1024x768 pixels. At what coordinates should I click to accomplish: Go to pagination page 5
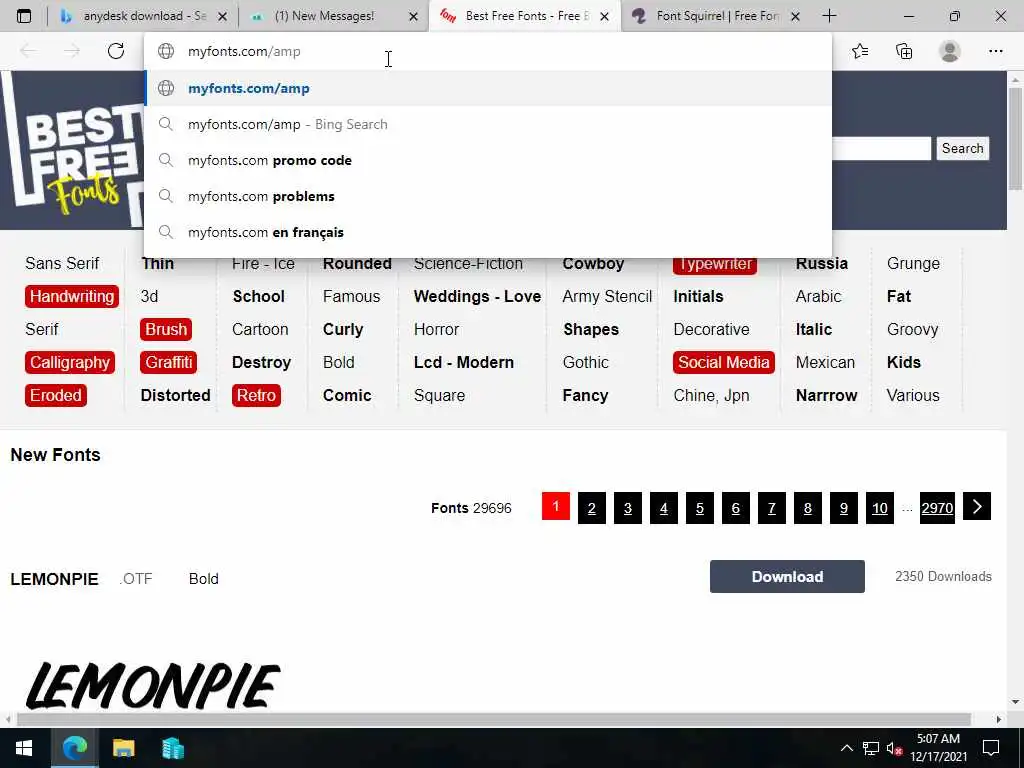click(699, 508)
